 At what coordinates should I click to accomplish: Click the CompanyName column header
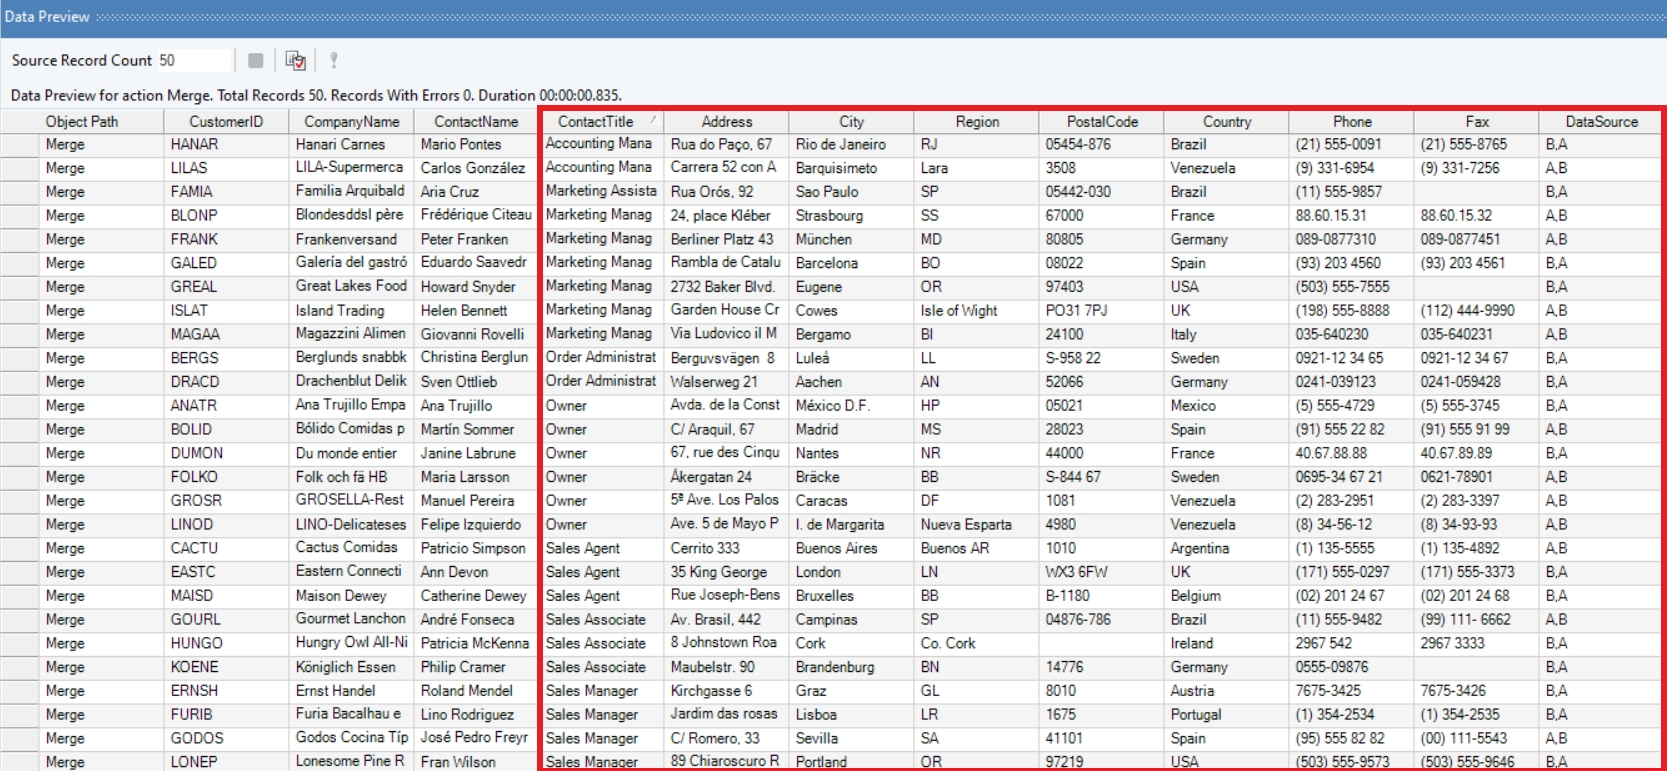pos(351,122)
